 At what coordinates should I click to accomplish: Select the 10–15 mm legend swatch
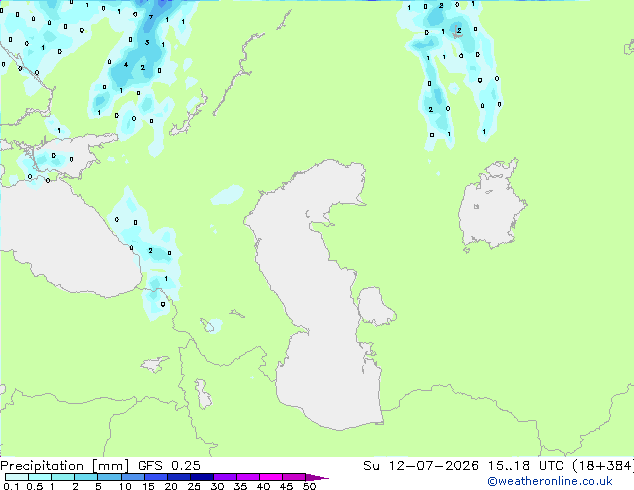[x=132, y=477]
